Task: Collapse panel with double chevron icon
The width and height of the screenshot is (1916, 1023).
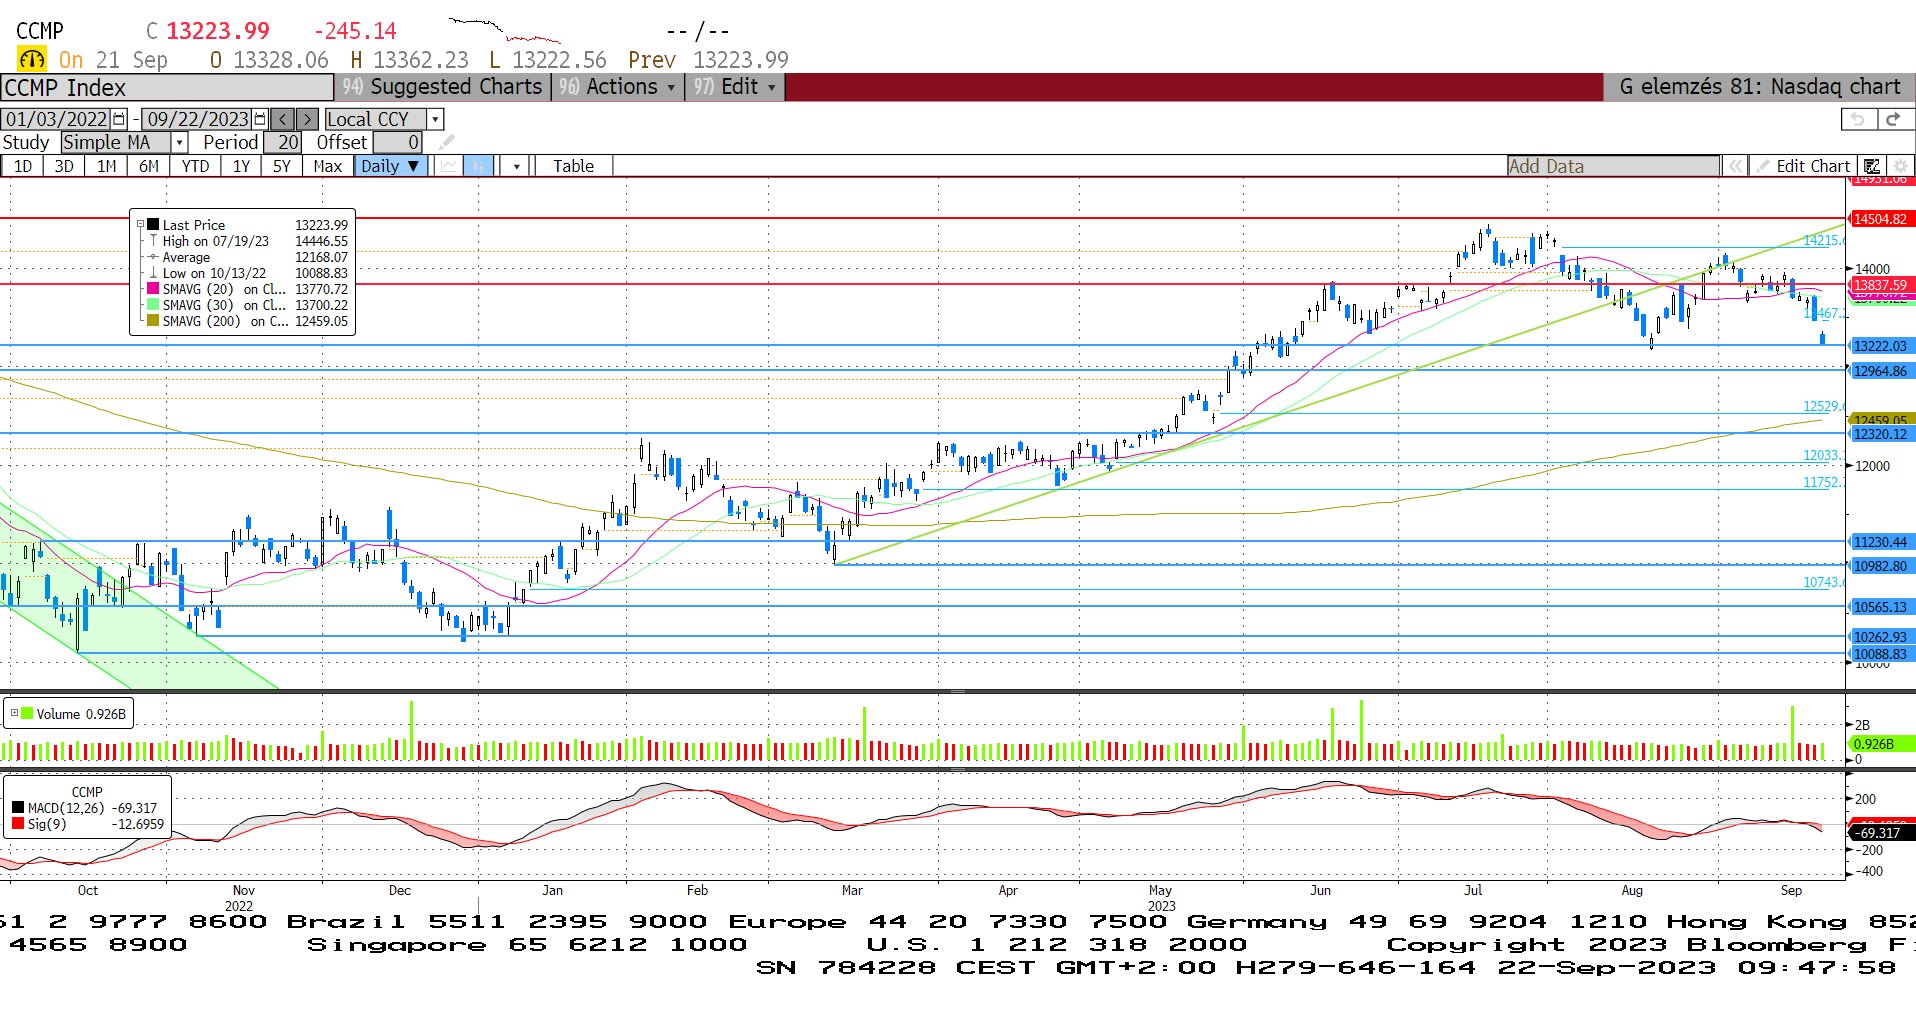Action: (1735, 166)
